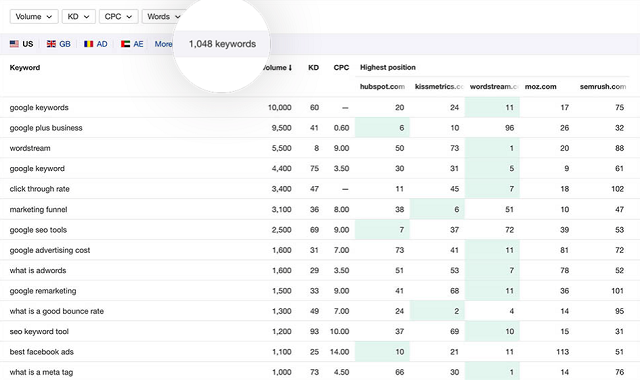640x380 pixels.
Task: Click the wordstream column header
Action: point(494,87)
